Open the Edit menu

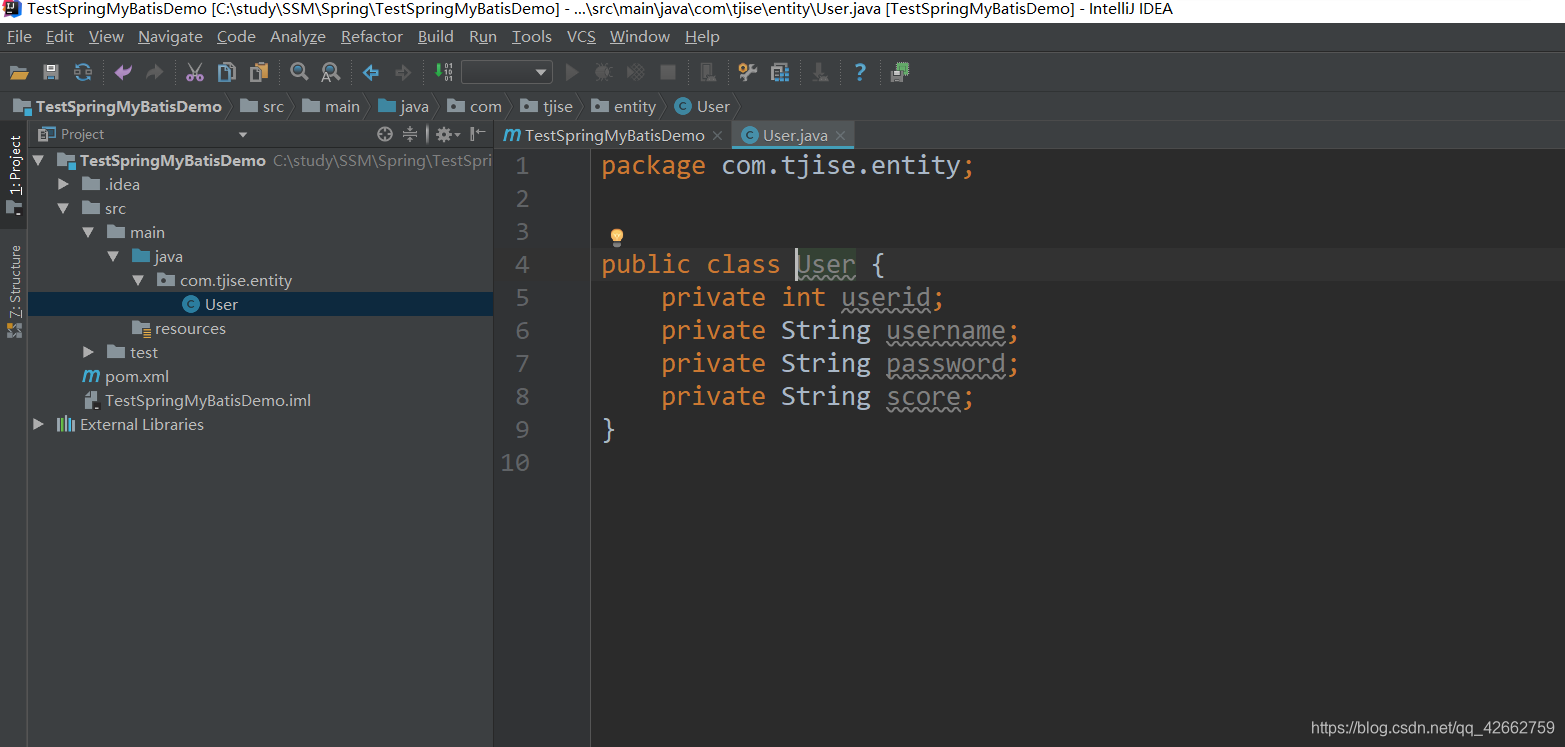click(60, 37)
